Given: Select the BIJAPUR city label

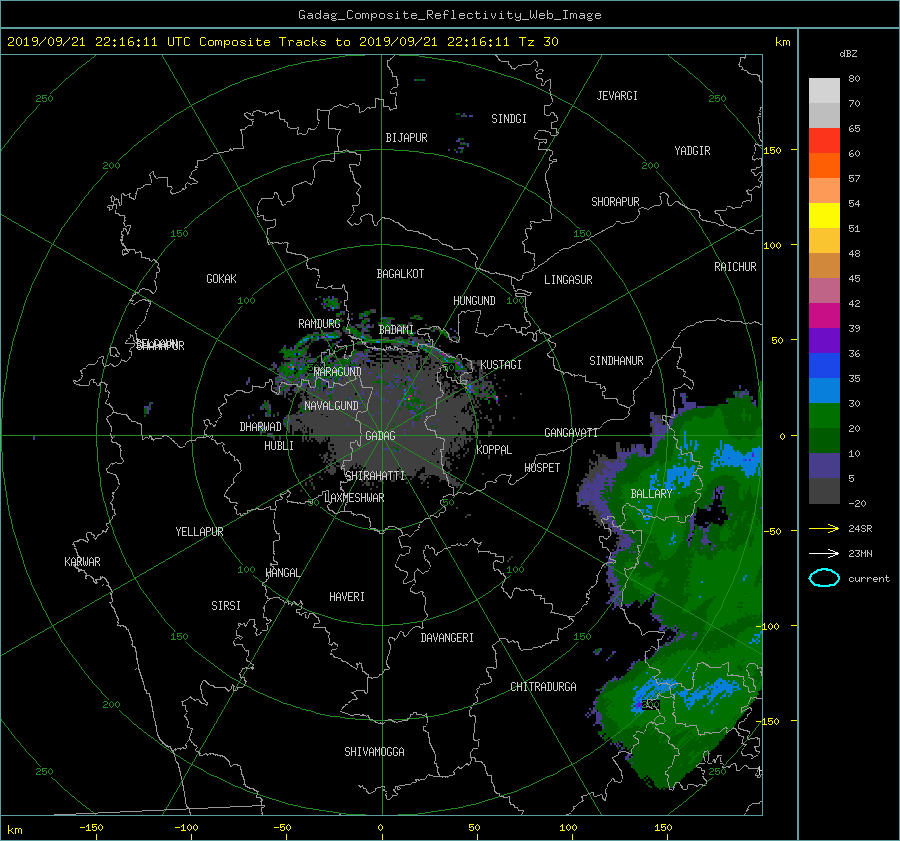Looking at the screenshot, I should point(406,138).
